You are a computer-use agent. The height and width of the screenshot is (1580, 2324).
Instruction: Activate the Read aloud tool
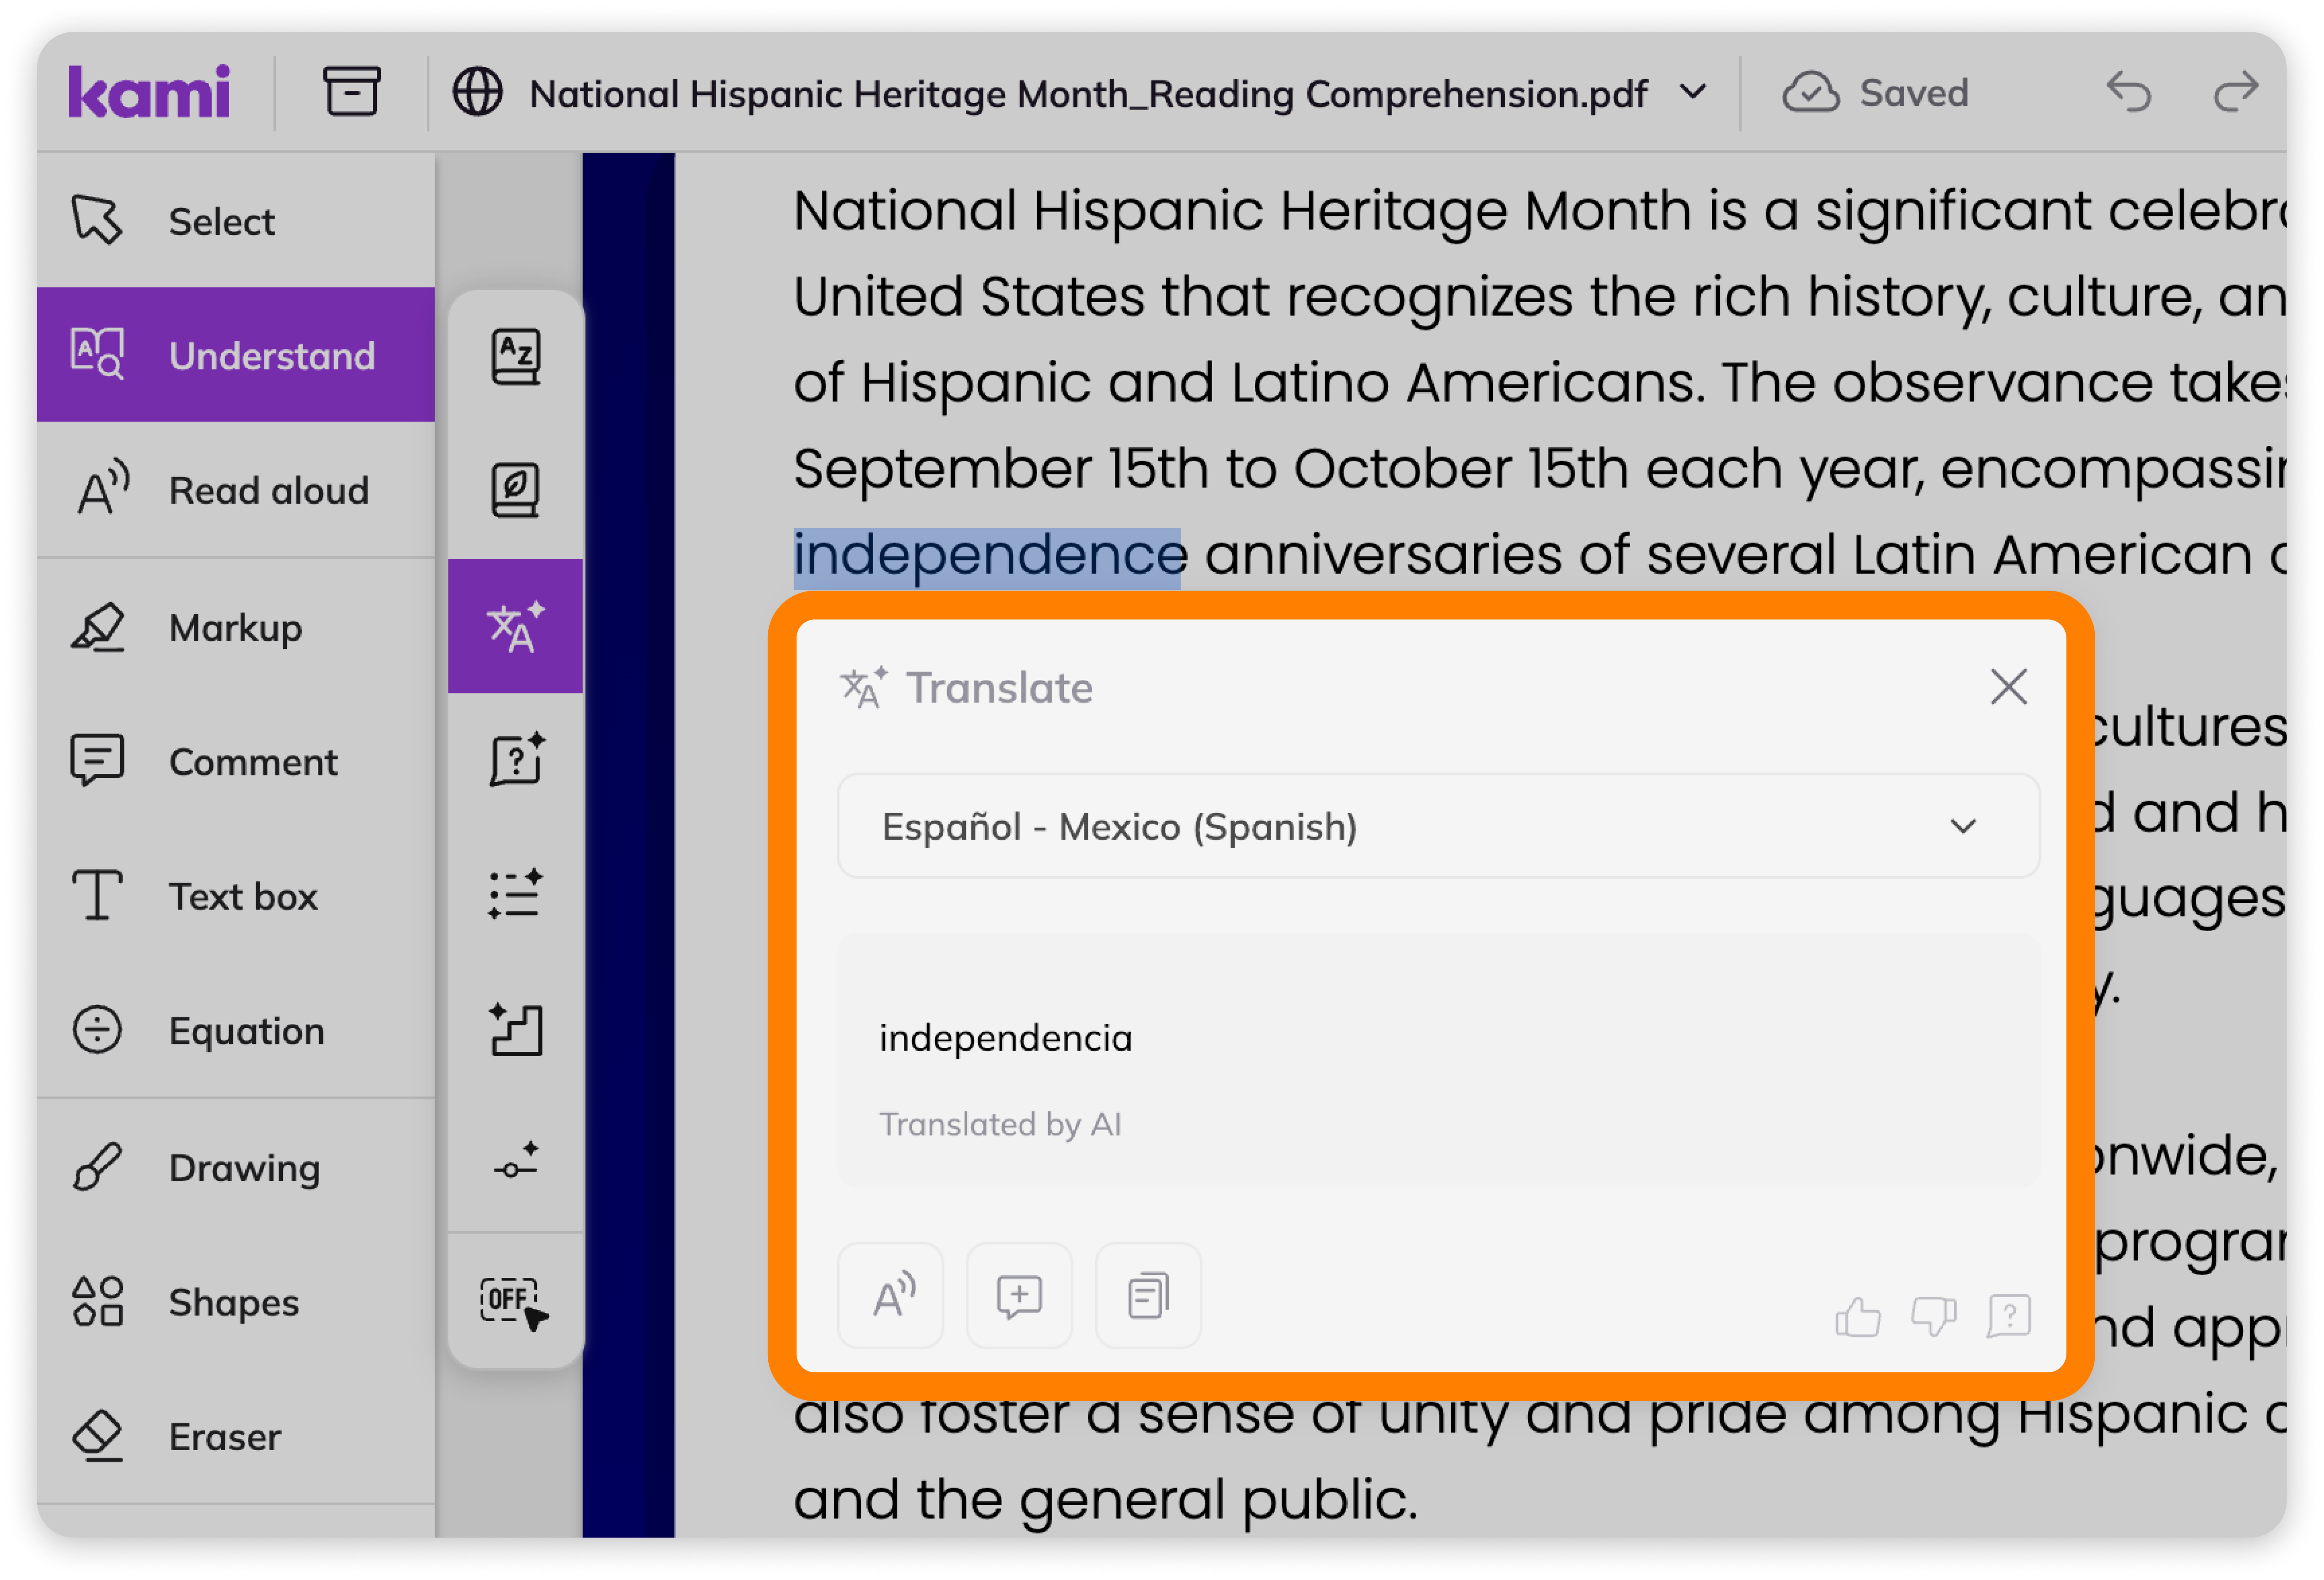coord(236,490)
